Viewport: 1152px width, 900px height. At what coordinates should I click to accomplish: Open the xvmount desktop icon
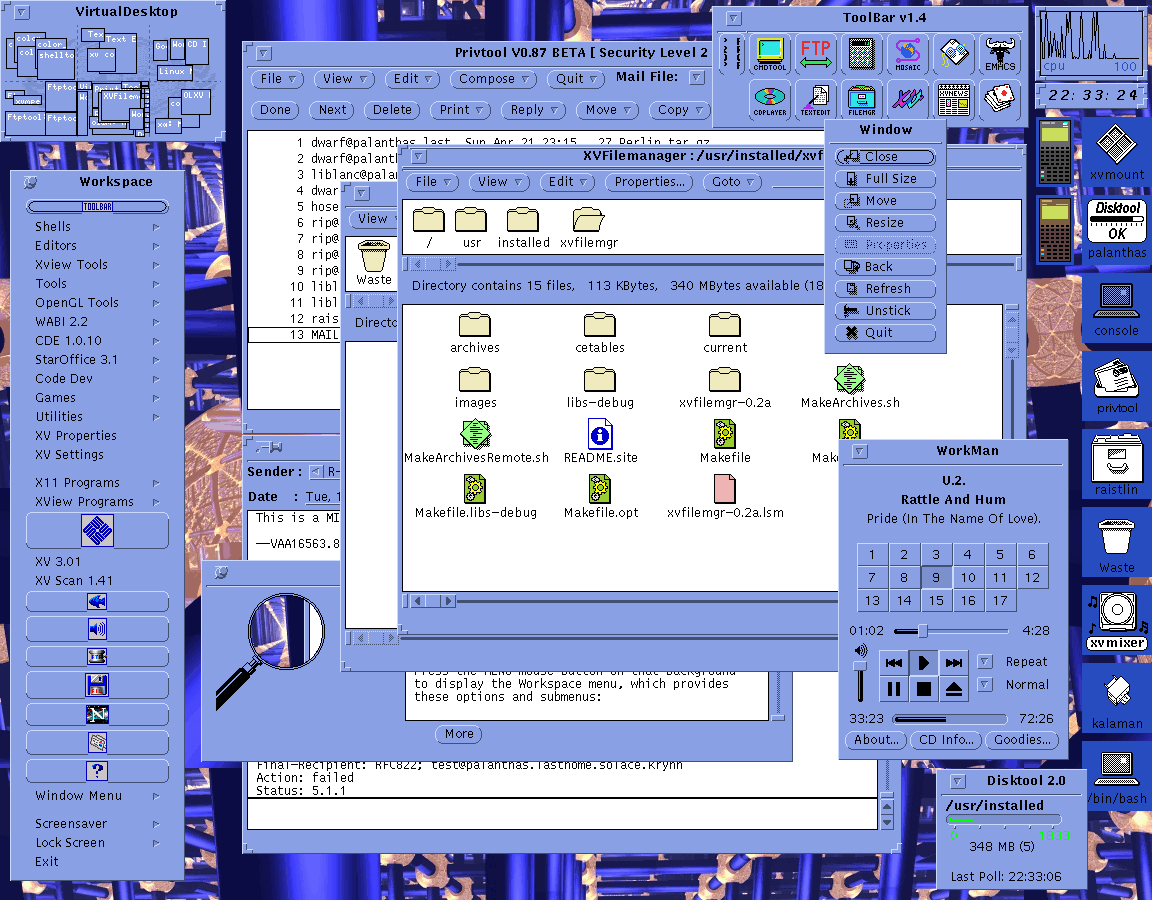pos(1116,151)
